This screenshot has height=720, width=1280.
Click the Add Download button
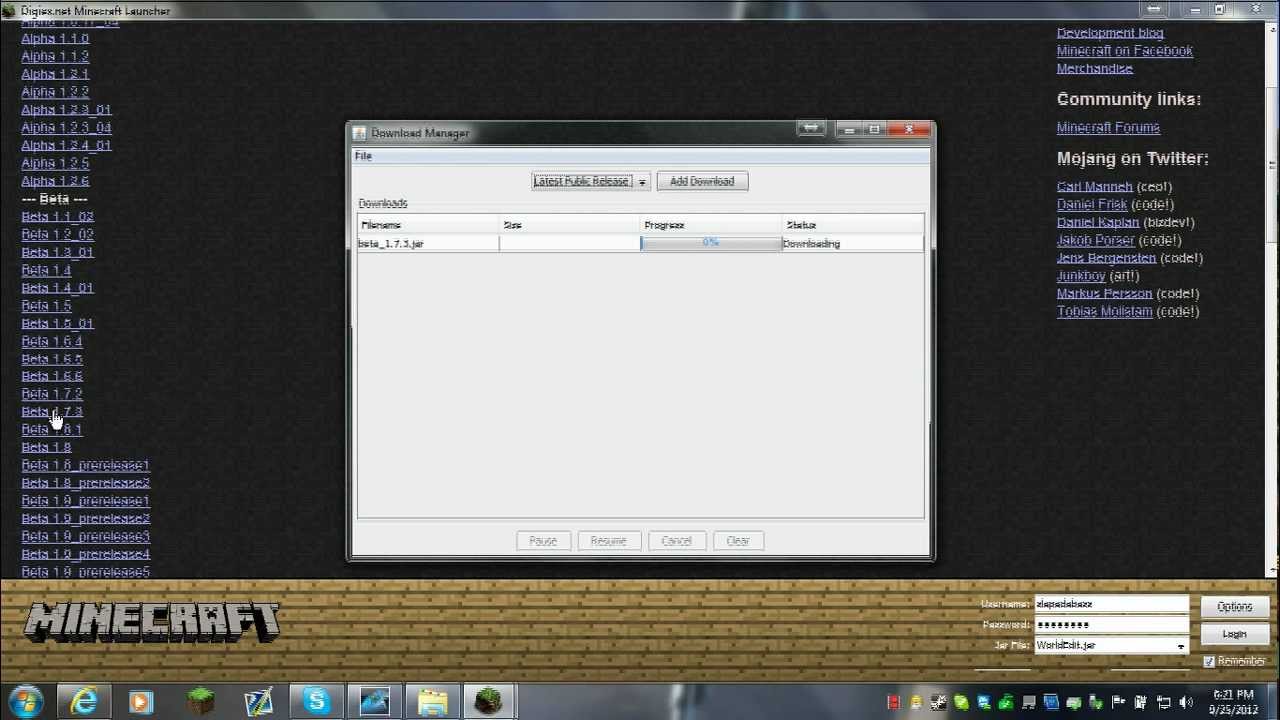click(702, 181)
